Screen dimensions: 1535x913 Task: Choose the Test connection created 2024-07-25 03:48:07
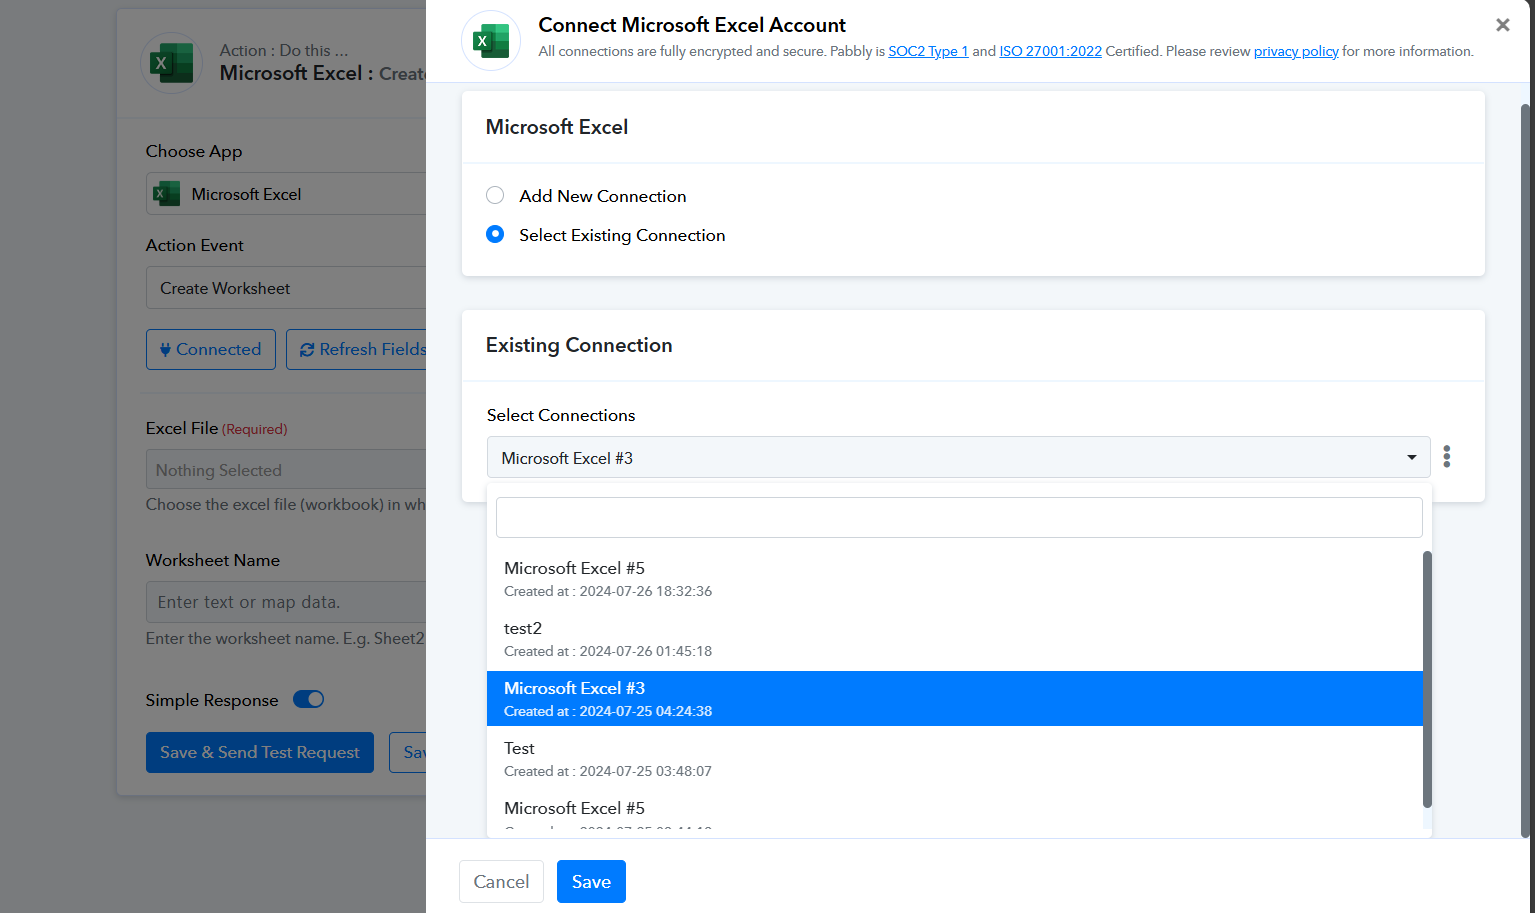point(954,759)
